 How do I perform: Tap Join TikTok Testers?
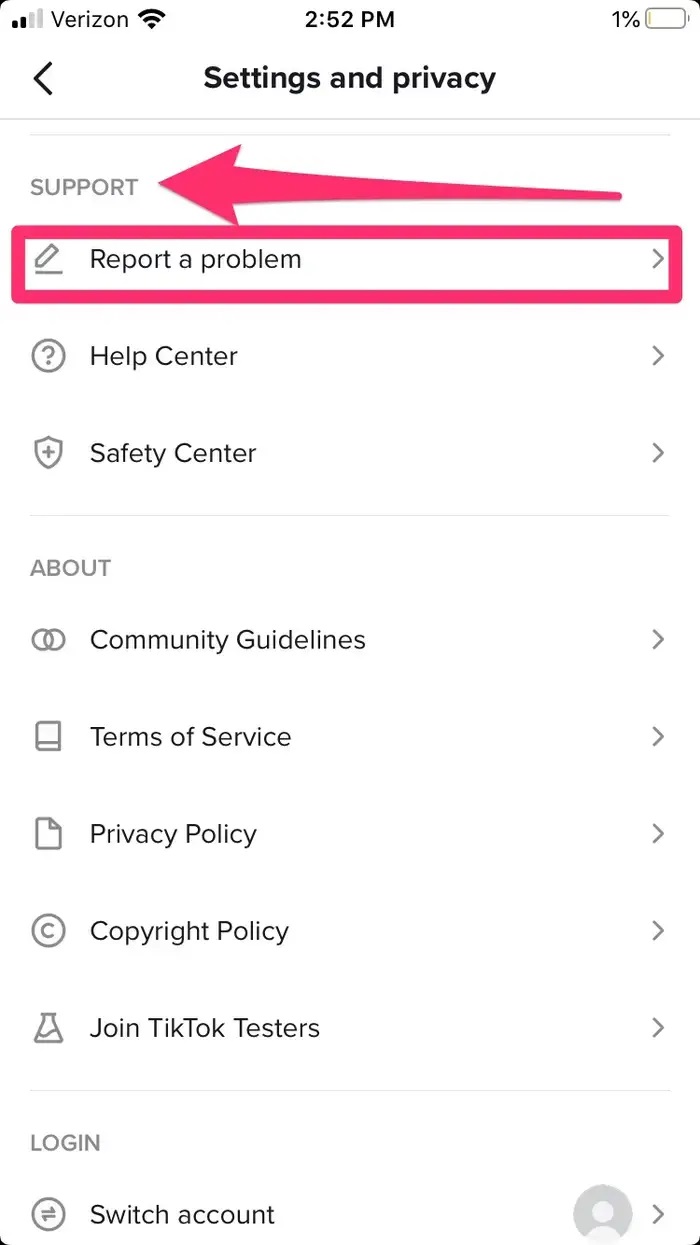click(205, 1028)
